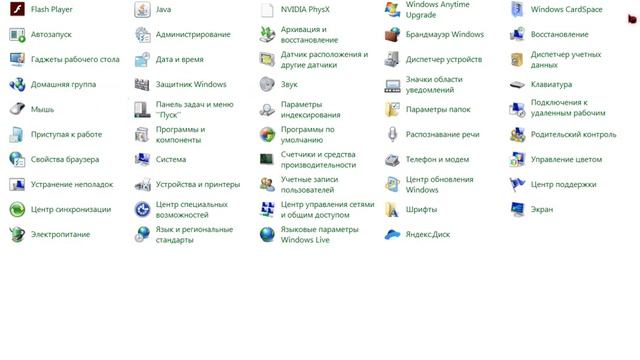Open Учетные записи пользователей link

click(309, 184)
